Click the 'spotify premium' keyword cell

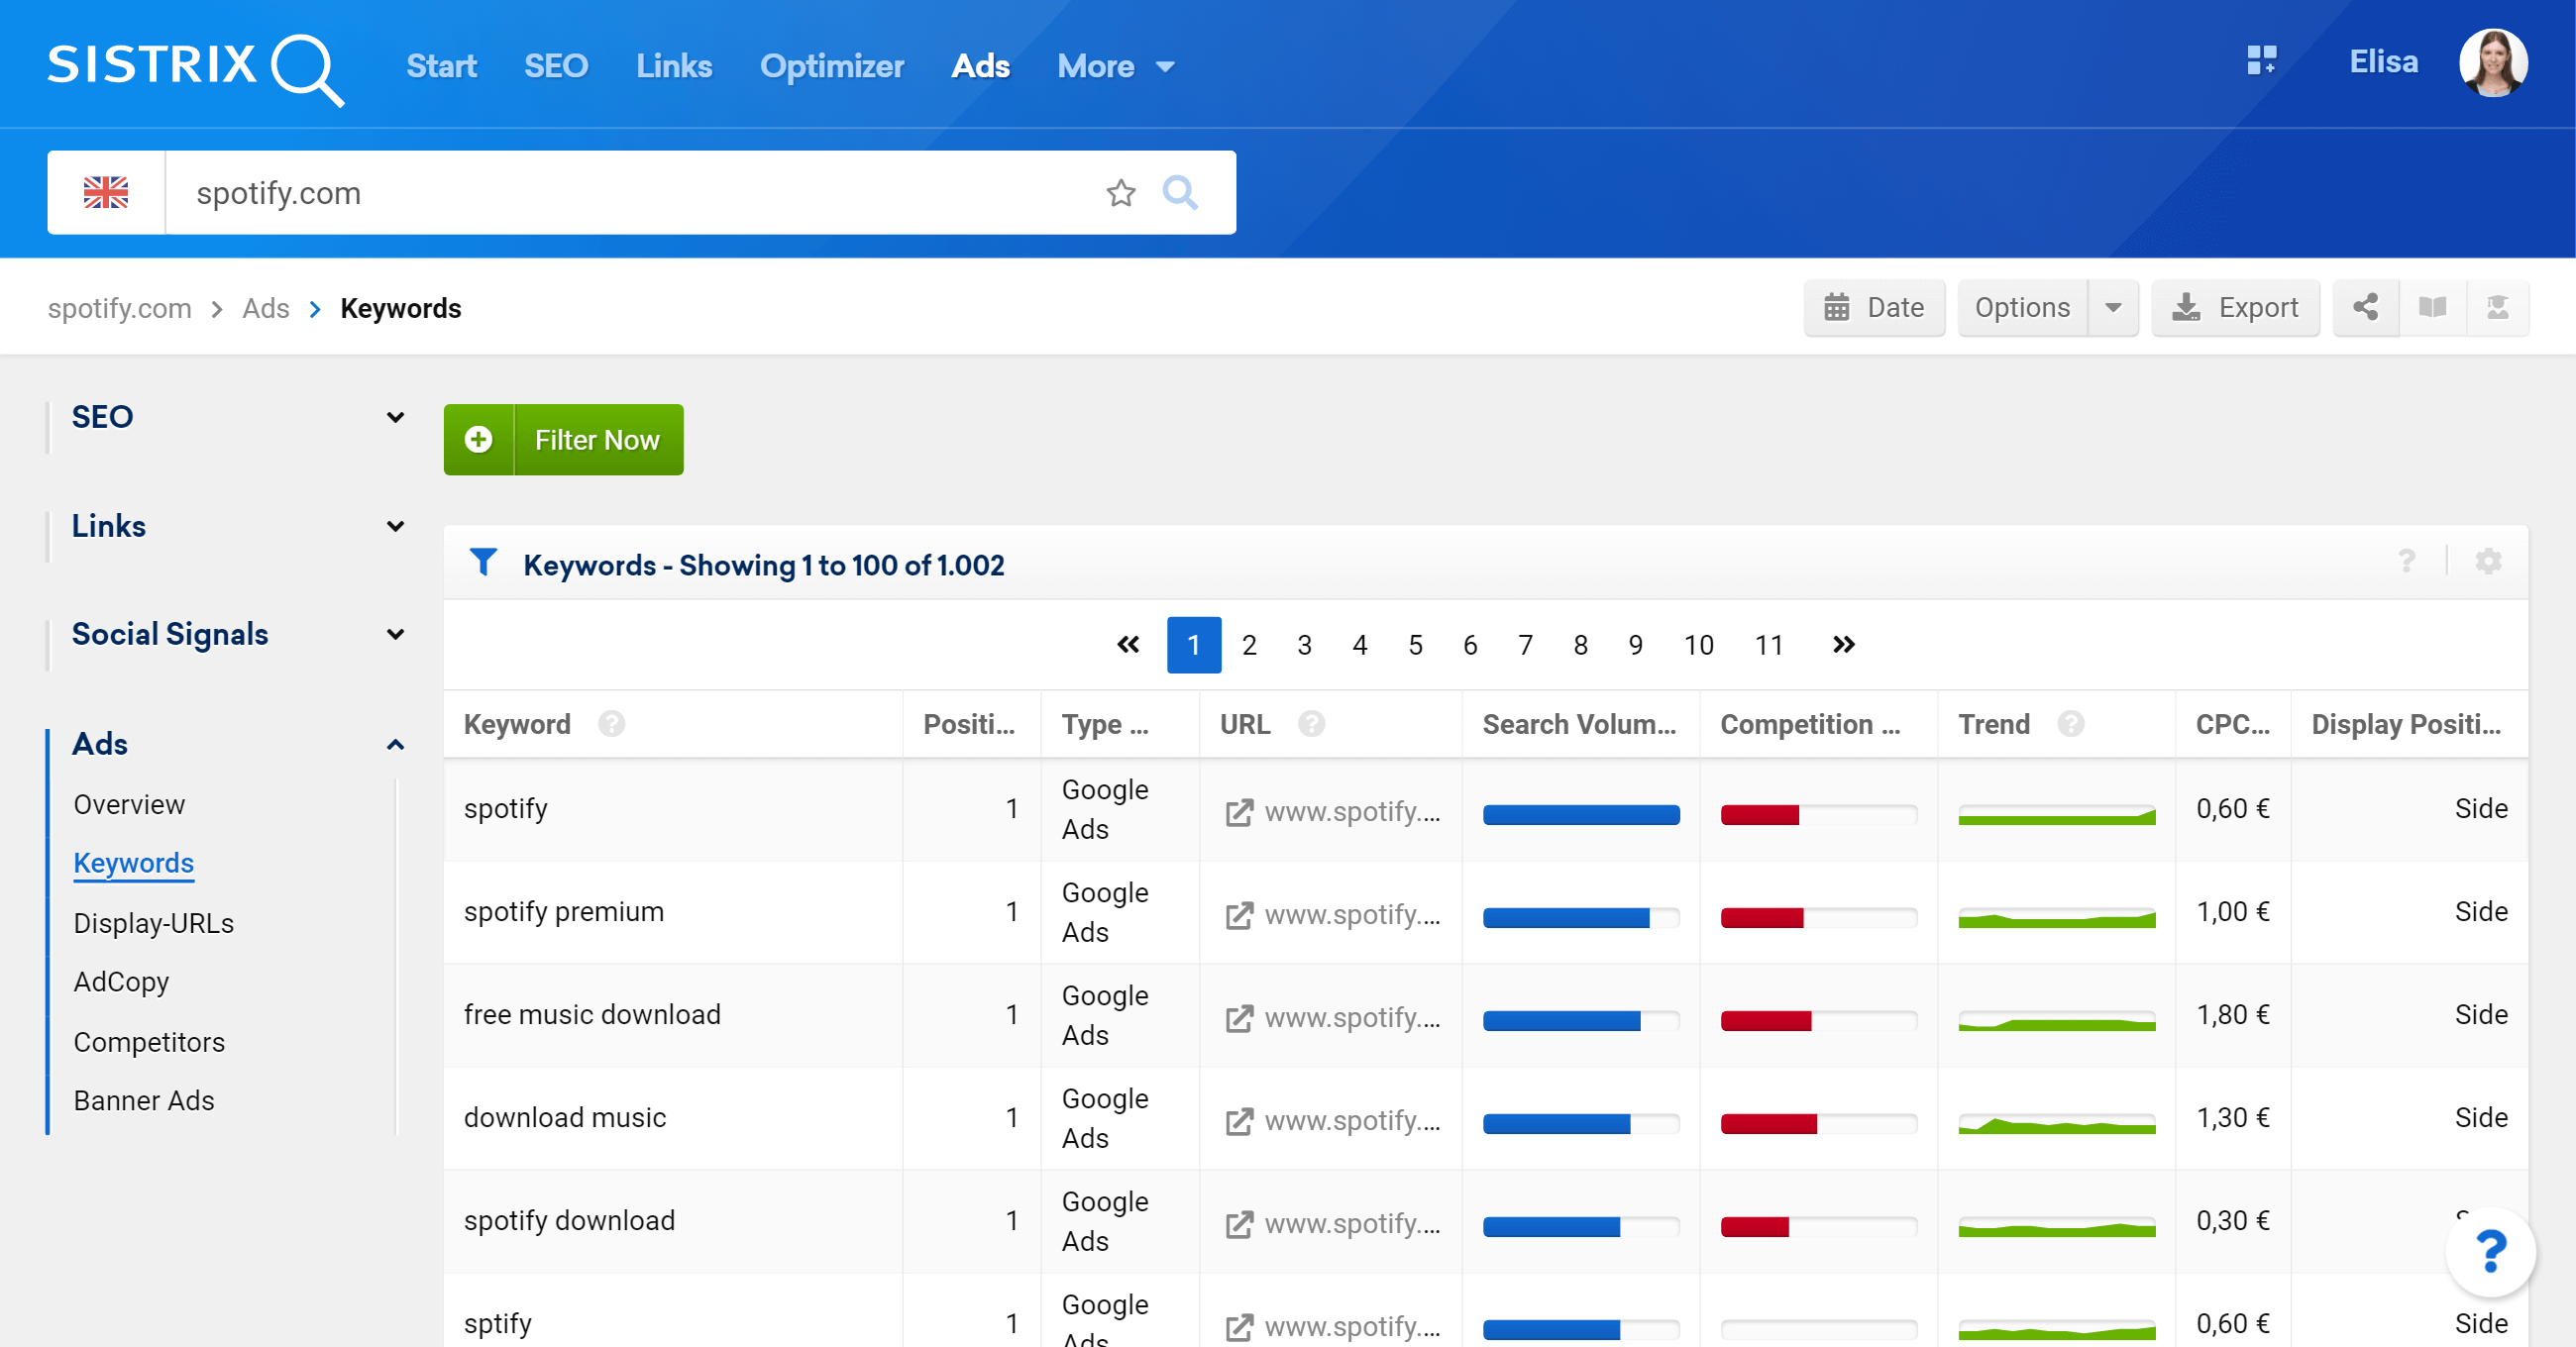(x=672, y=912)
